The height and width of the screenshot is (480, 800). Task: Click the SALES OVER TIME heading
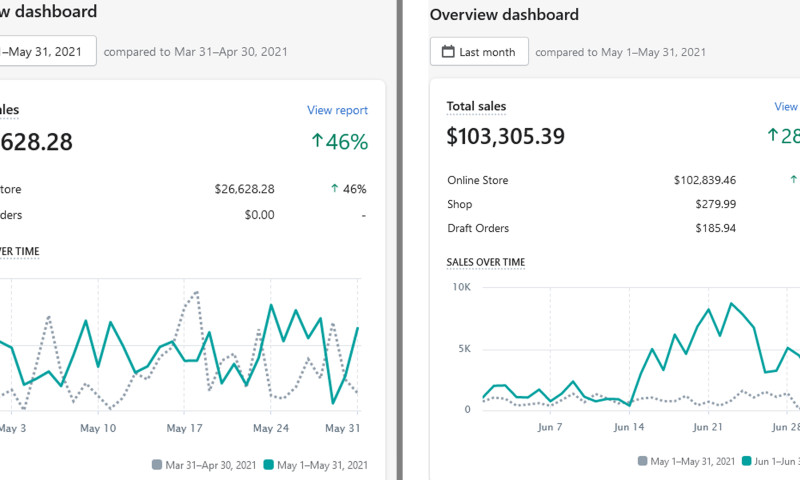(485, 262)
